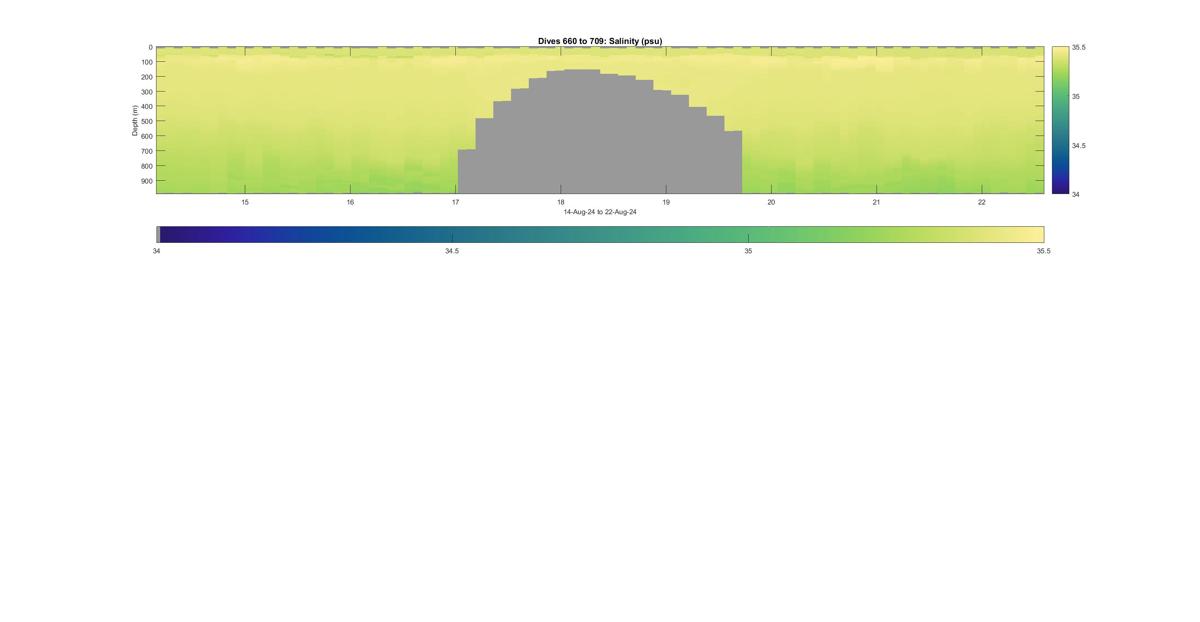This screenshot has width=1200, height=622.
Task: Click the depth tick label "100"
Action: 147,62
